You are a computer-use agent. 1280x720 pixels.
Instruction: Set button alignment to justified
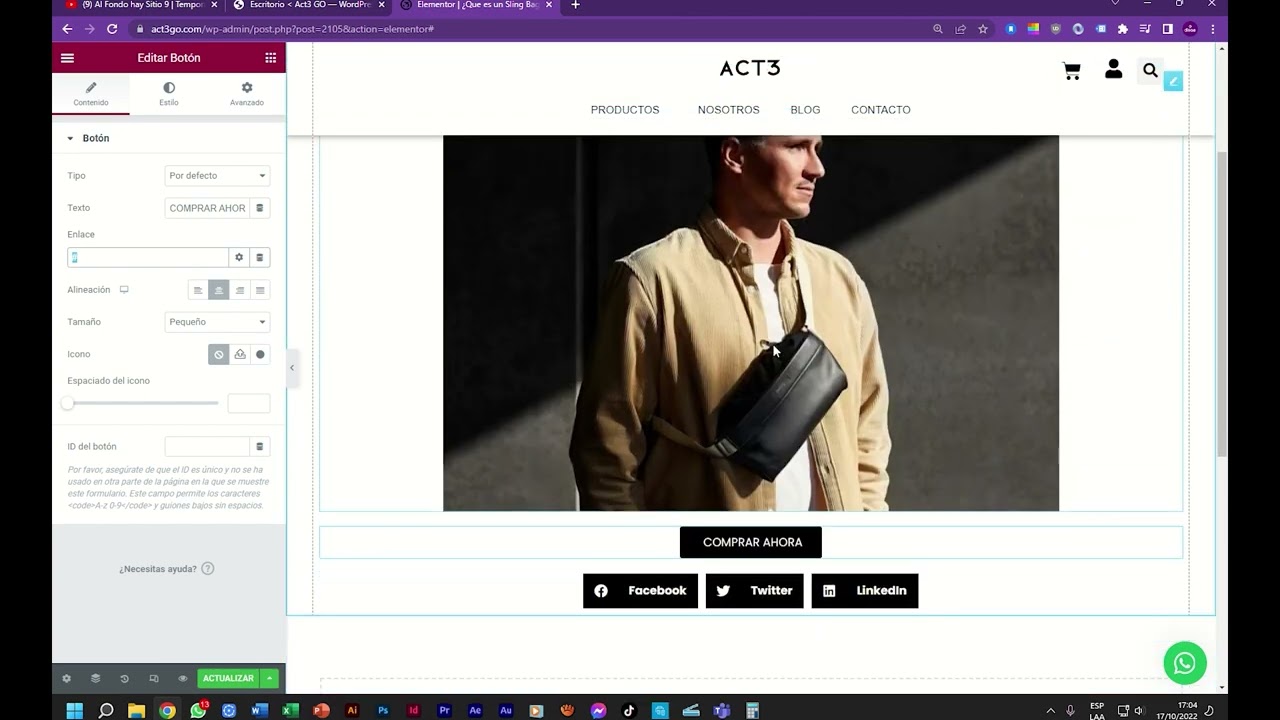tap(260, 290)
